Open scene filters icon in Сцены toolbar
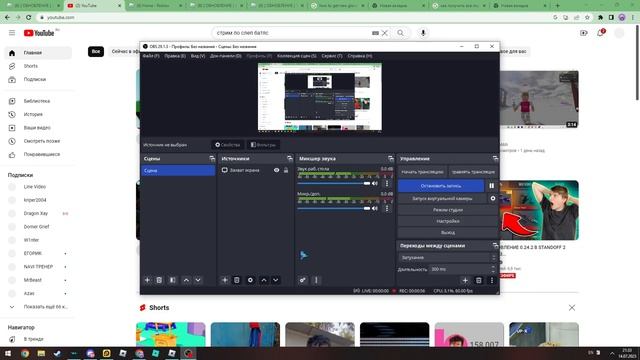Screen dimensions: 640x360 (x=173, y=280)
